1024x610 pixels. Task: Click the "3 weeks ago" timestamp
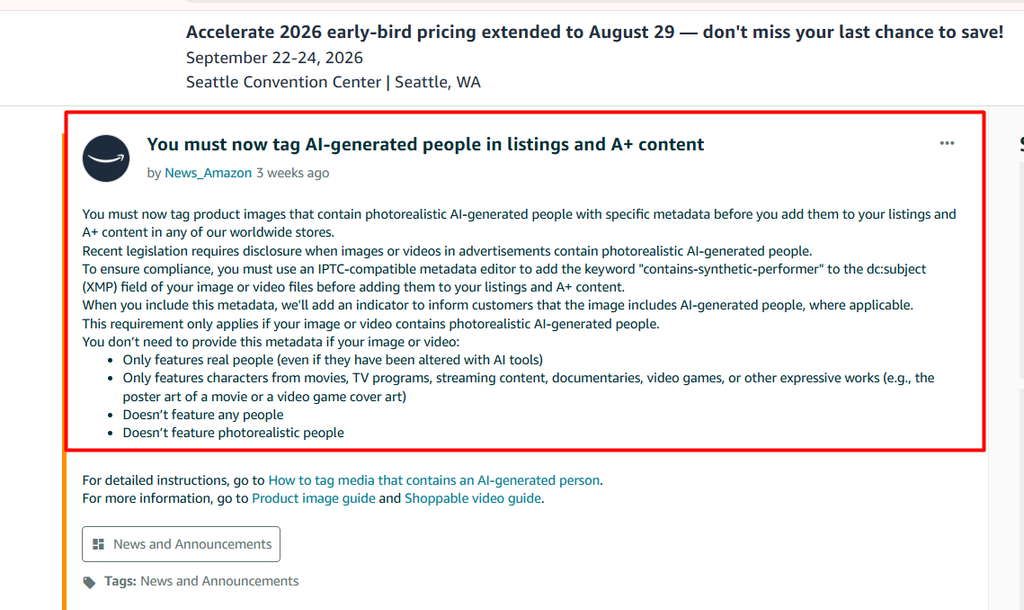(x=293, y=173)
